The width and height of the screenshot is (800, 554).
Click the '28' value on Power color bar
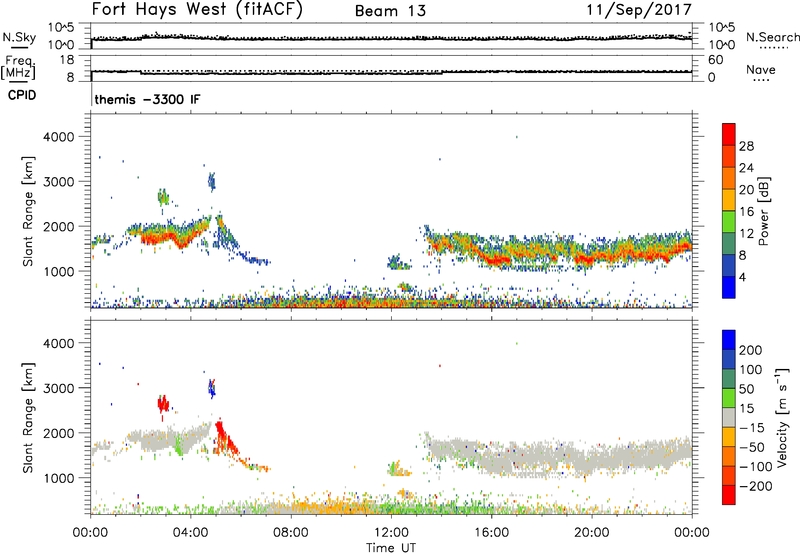point(746,146)
